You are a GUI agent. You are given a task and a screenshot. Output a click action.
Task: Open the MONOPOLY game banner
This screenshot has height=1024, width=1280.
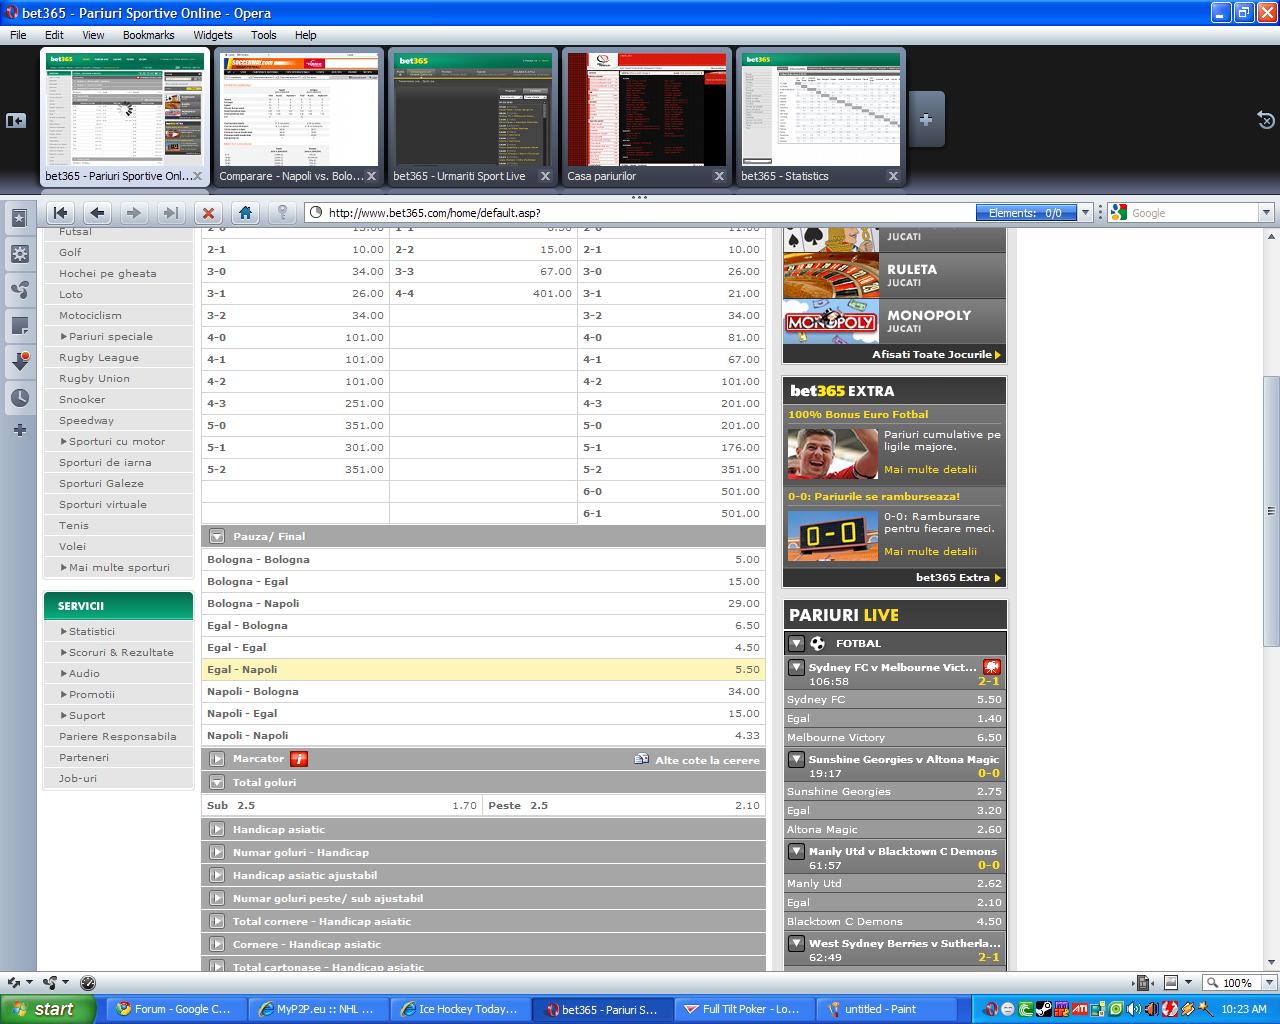click(x=894, y=321)
